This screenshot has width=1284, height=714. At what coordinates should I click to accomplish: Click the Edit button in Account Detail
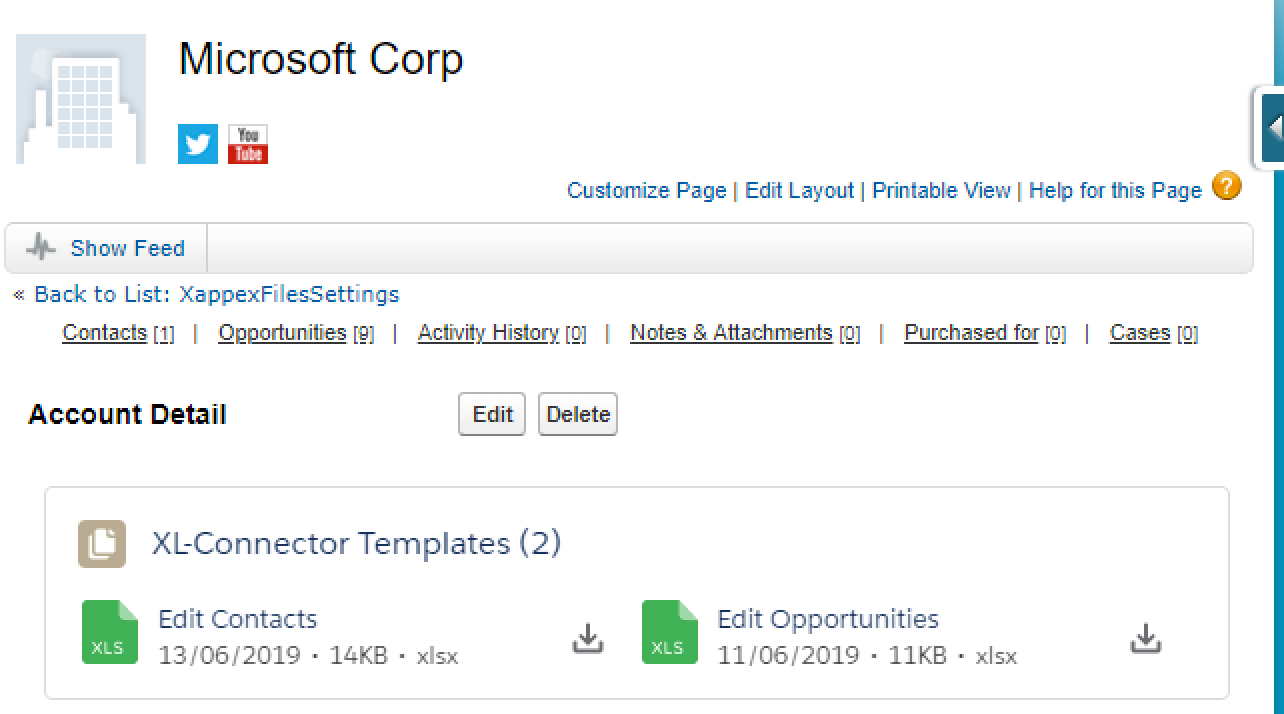coord(492,414)
